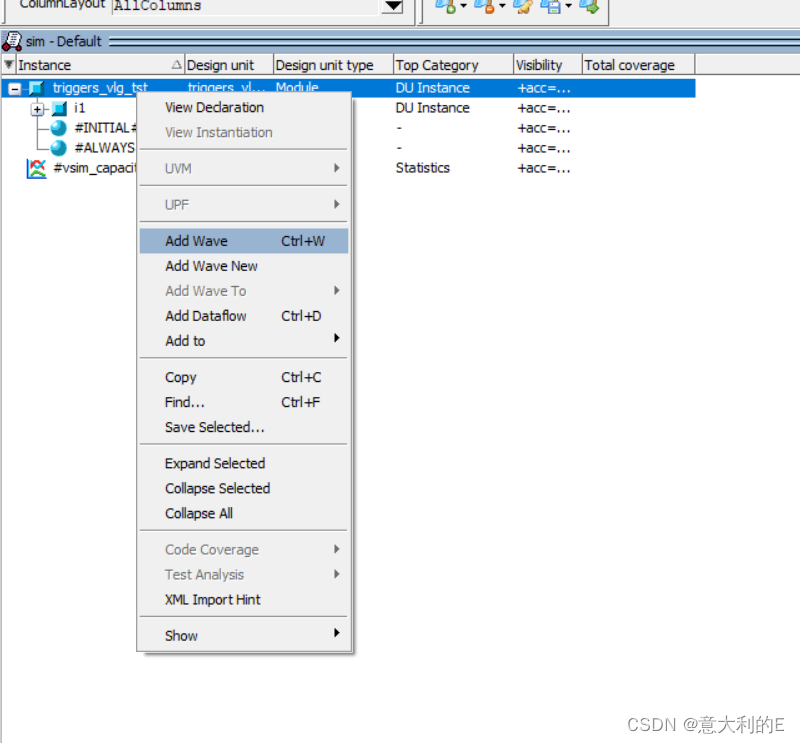
Task: Open the Code Coverage submenu
Action: click(x=244, y=550)
